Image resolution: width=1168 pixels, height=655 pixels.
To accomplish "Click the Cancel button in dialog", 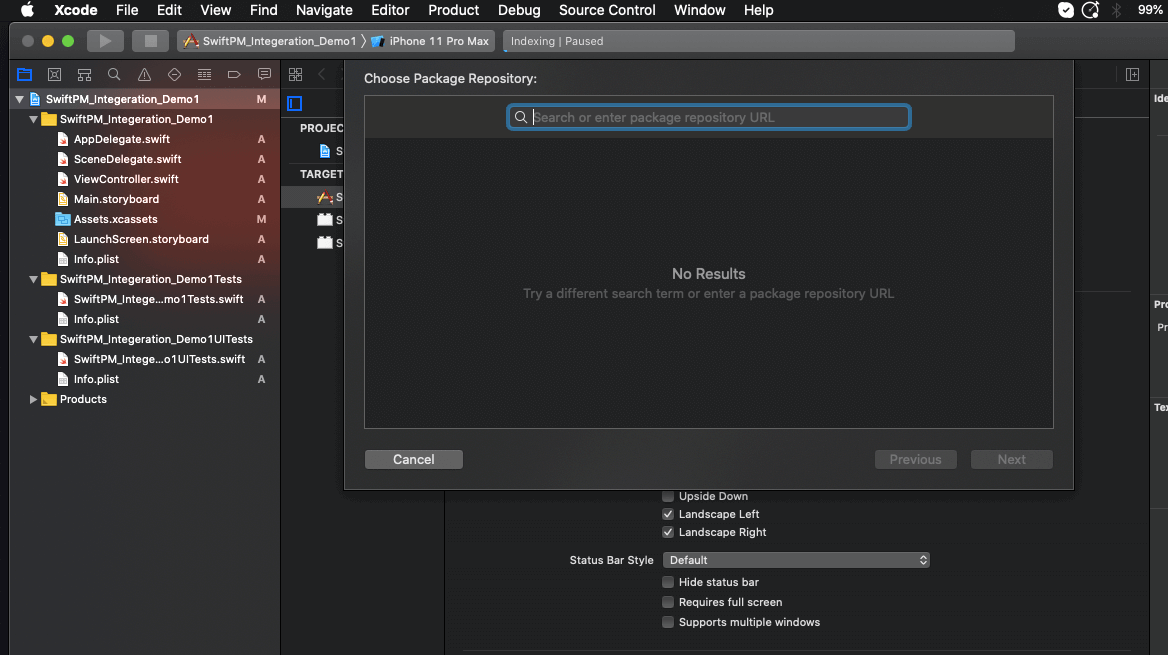I will 414,460.
